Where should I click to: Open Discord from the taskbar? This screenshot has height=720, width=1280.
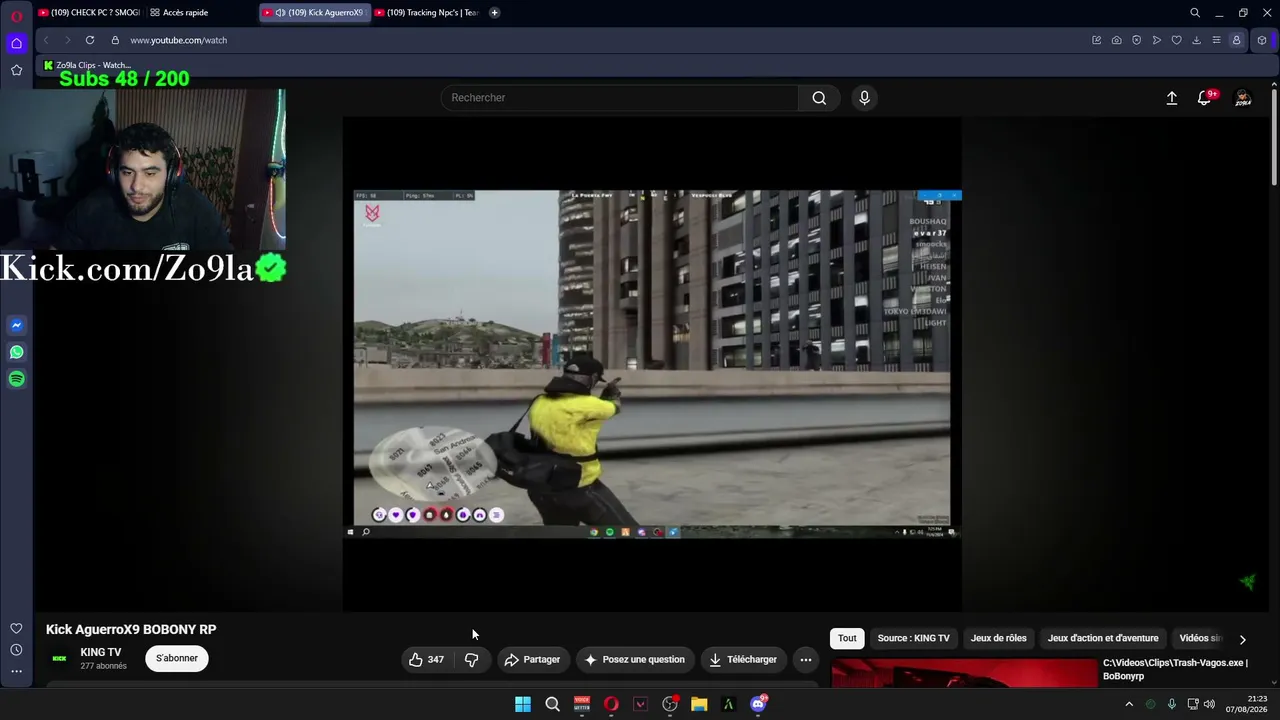pyautogui.click(x=758, y=704)
